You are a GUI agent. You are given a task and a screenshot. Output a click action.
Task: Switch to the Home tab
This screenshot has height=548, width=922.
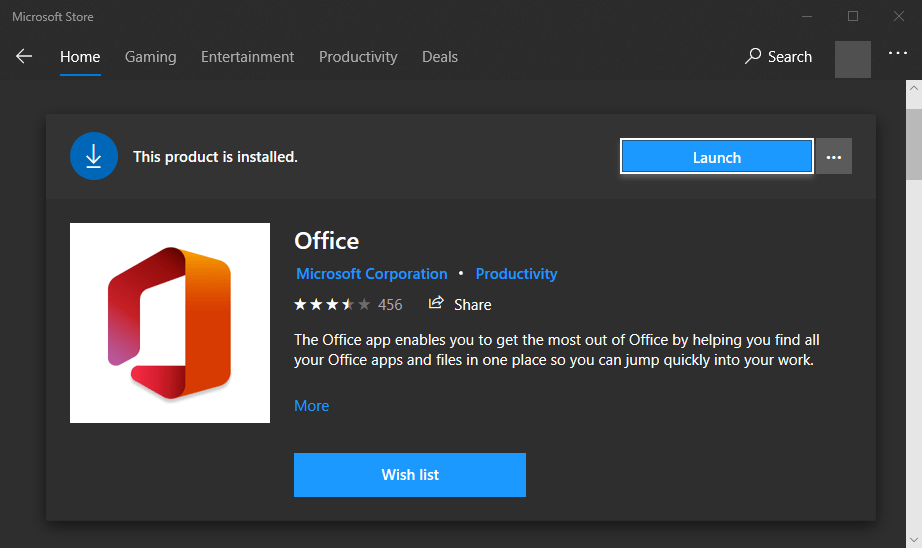[80, 57]
